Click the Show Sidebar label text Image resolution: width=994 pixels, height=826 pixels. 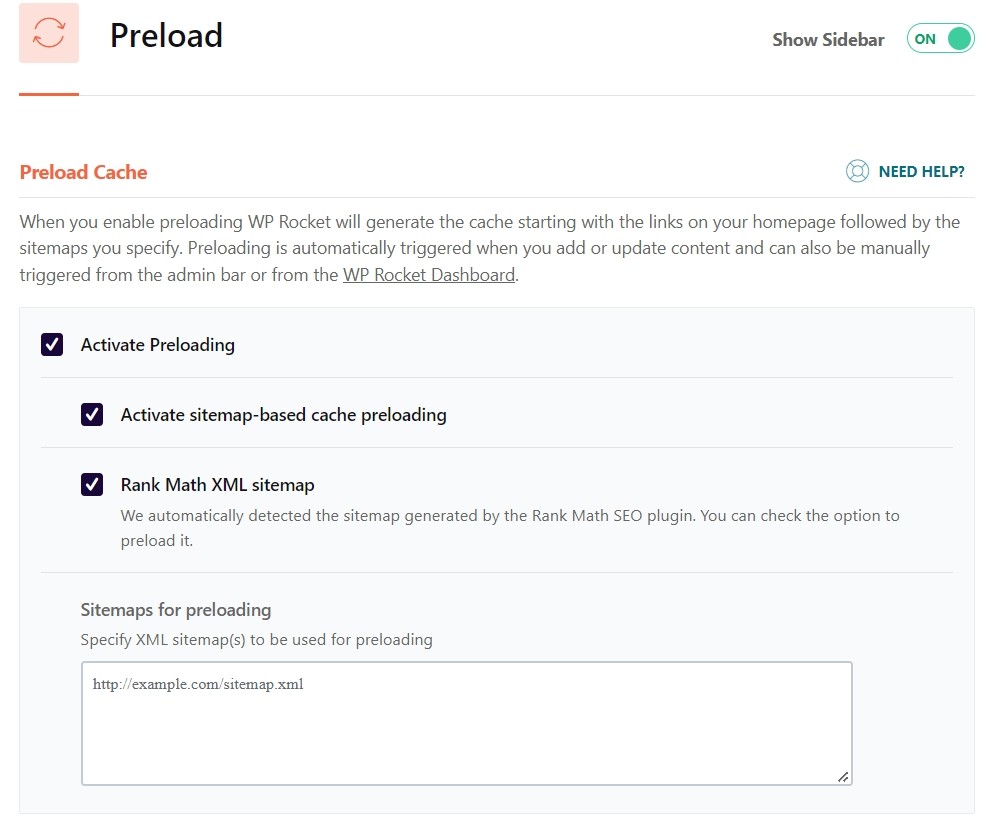click(828, 40)
